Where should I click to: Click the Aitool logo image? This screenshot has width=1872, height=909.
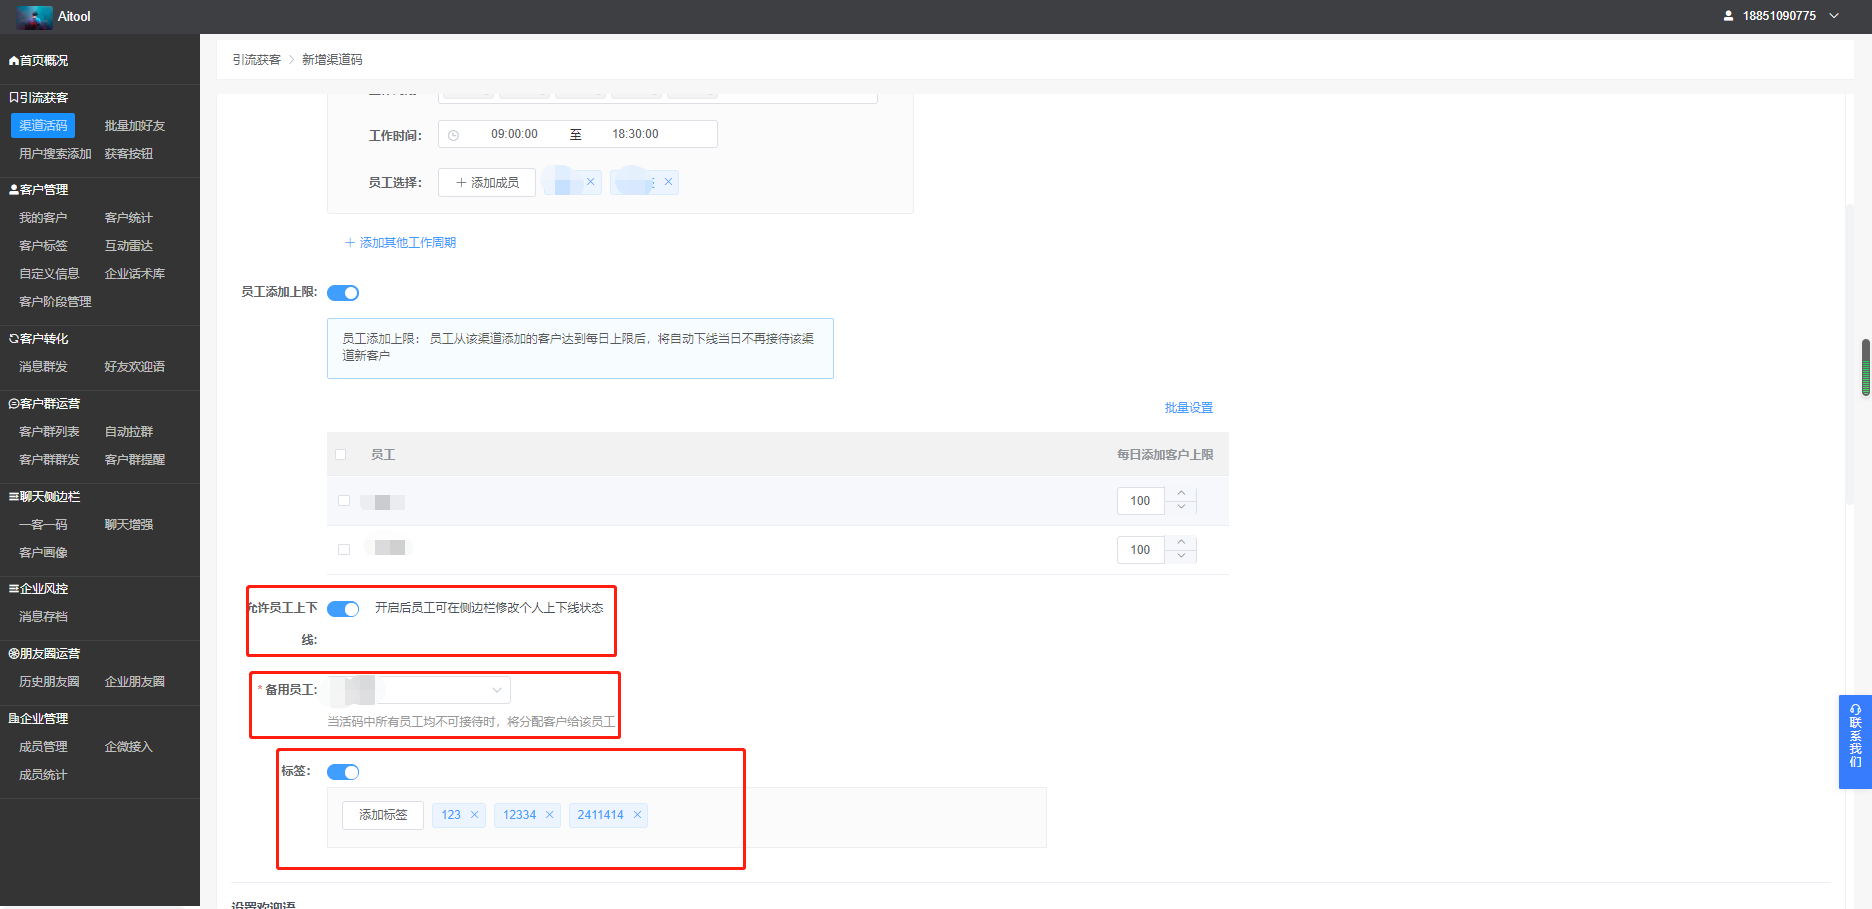pyautogui.click(x=35, y=16)
